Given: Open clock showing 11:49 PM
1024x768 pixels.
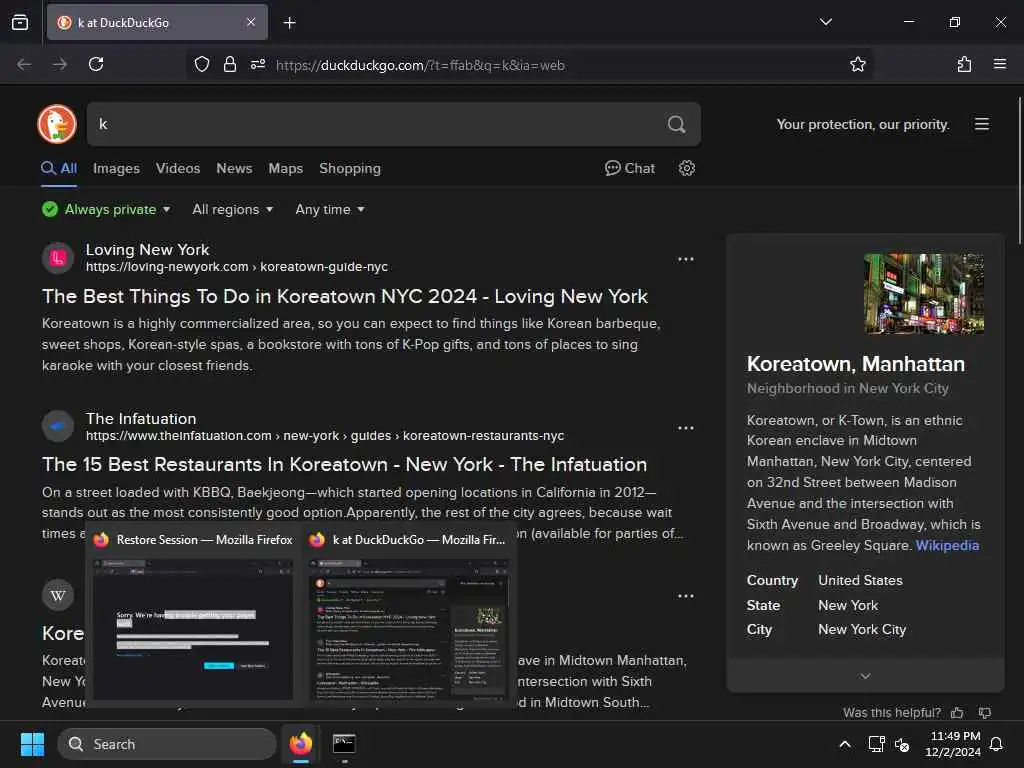Looking at the screenshot, I should 953,744.
